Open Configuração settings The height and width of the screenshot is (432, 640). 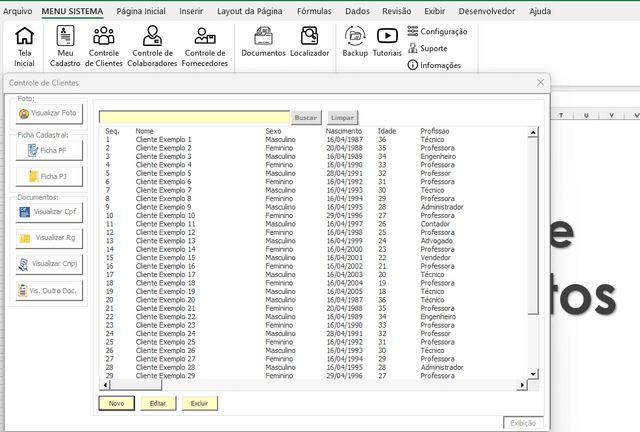click(437, 31)
